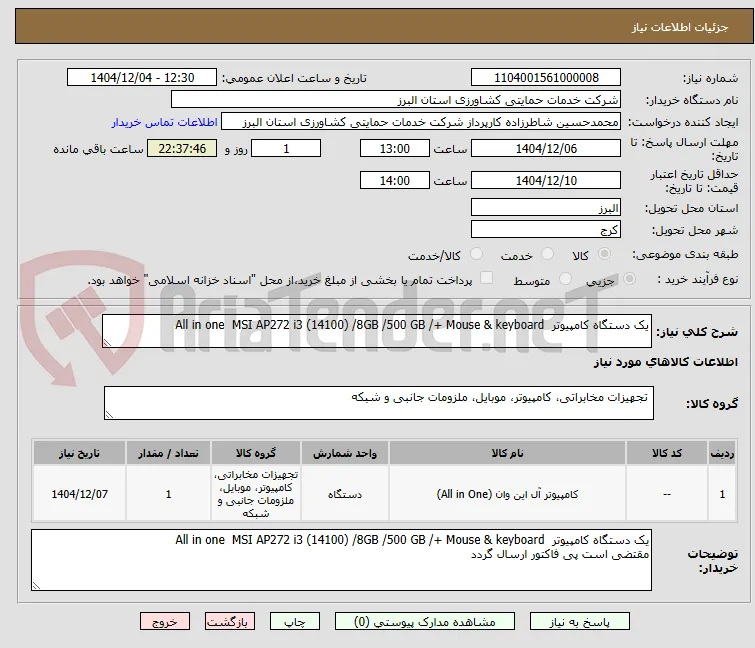
Task: Tick the اسناد خزانه اسلامی payment checkbox
Action: (x=487, y=278)
